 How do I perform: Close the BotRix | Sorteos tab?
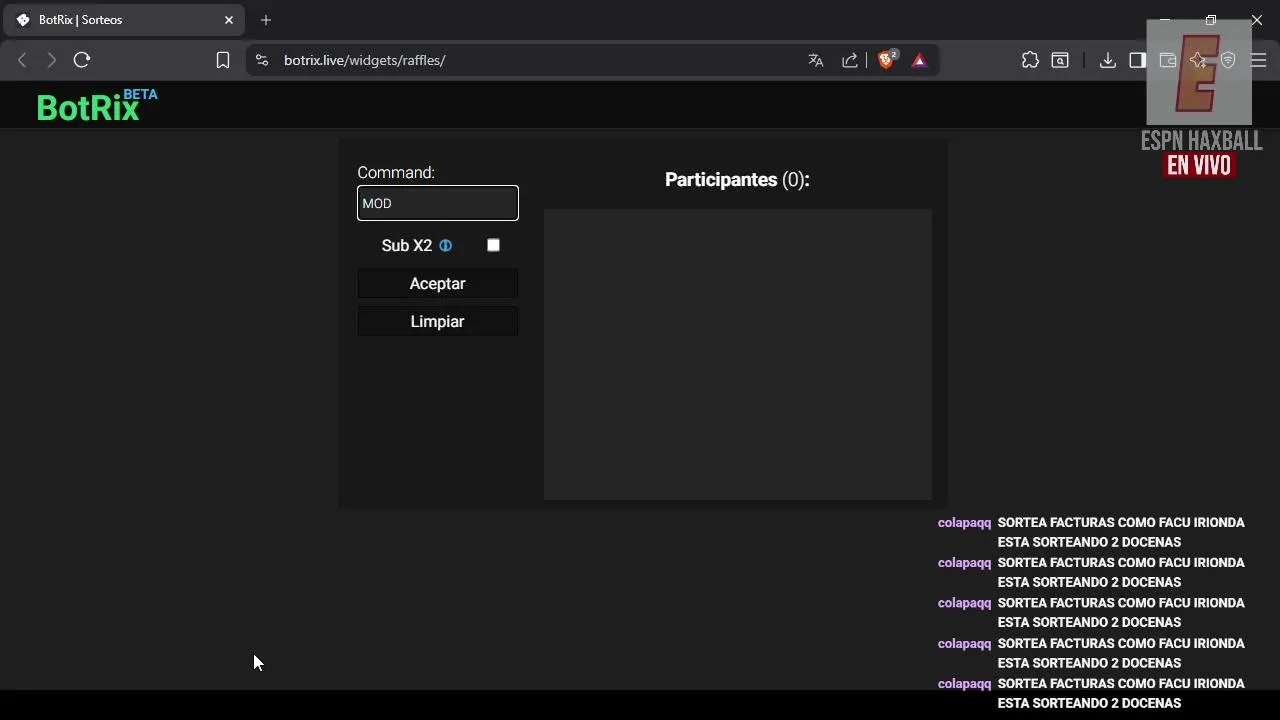(x=229, y=20)
